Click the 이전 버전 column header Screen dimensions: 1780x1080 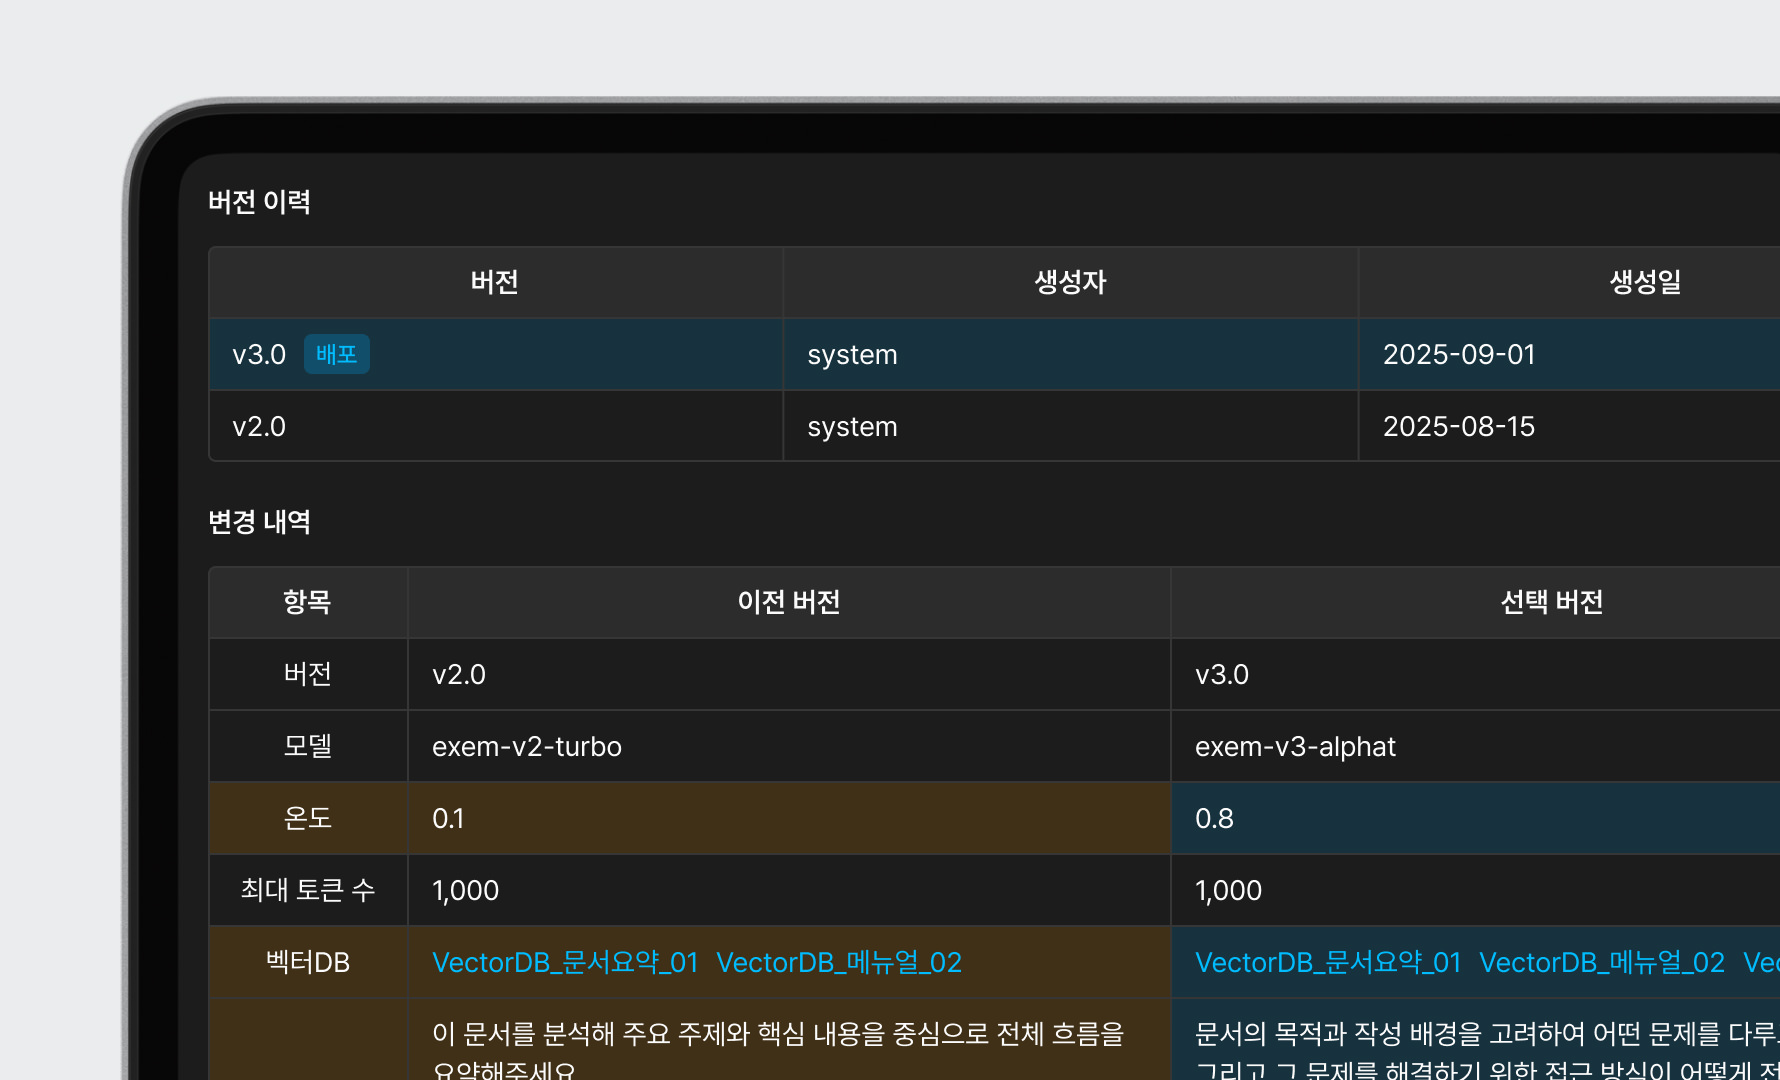[x=788, y=603]
